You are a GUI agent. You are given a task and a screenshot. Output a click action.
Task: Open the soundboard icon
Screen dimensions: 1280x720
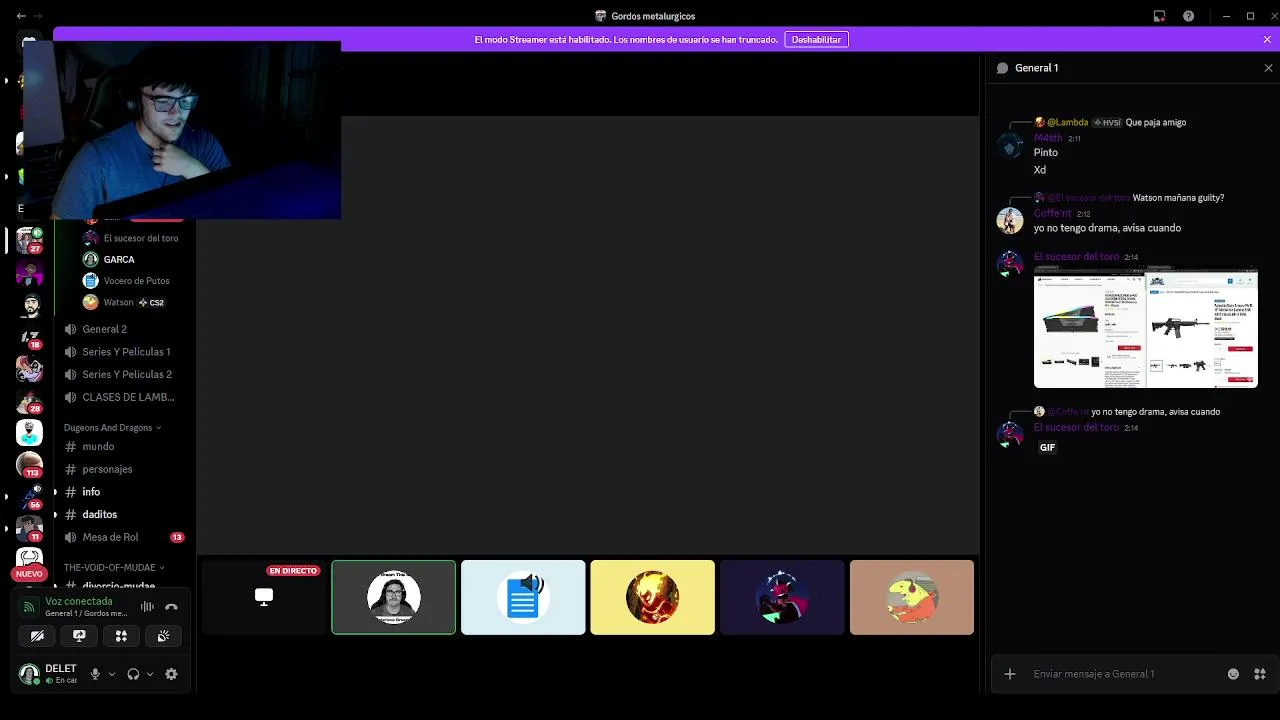(163, 636)
